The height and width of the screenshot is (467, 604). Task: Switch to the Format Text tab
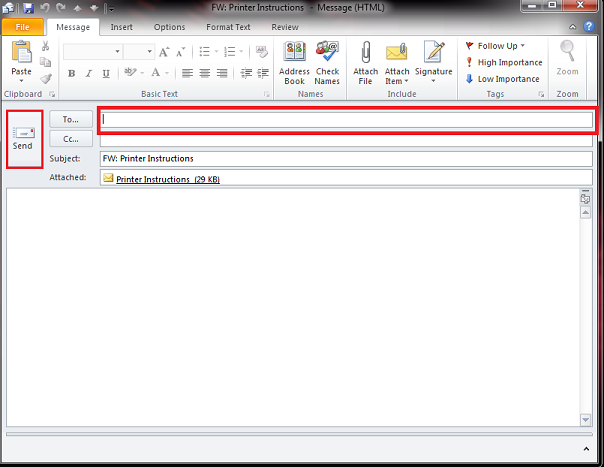tap(228, 27)
